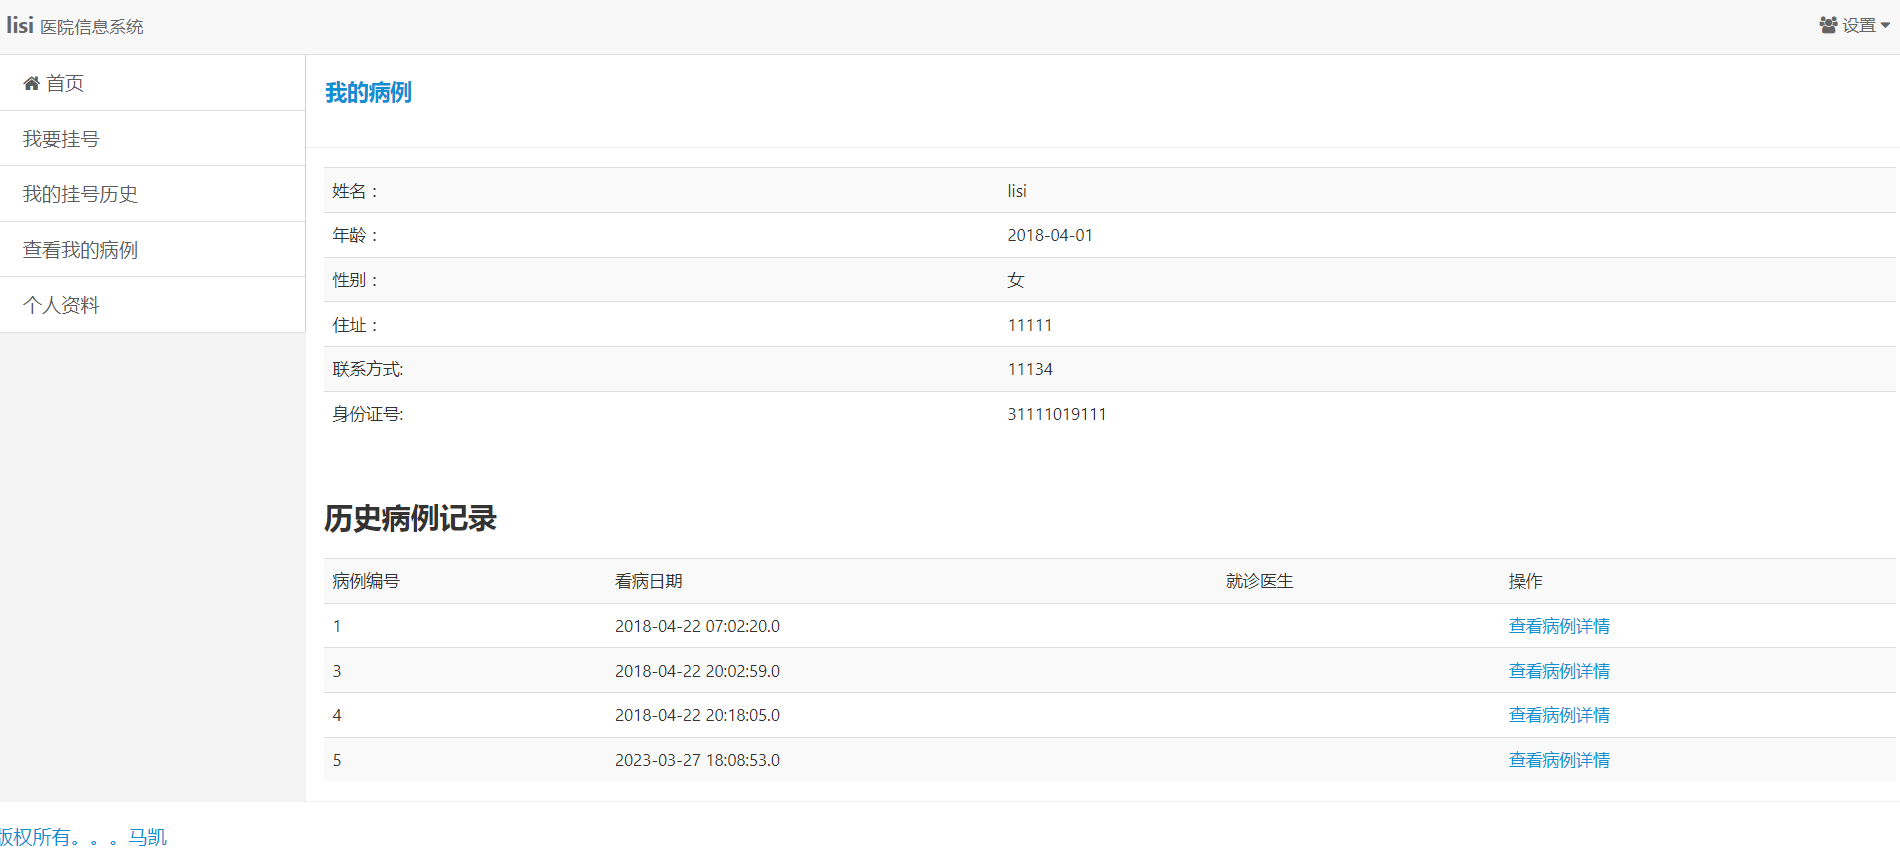View case details for record 4
1900x867 pixels.
[x=1559, y=715]
